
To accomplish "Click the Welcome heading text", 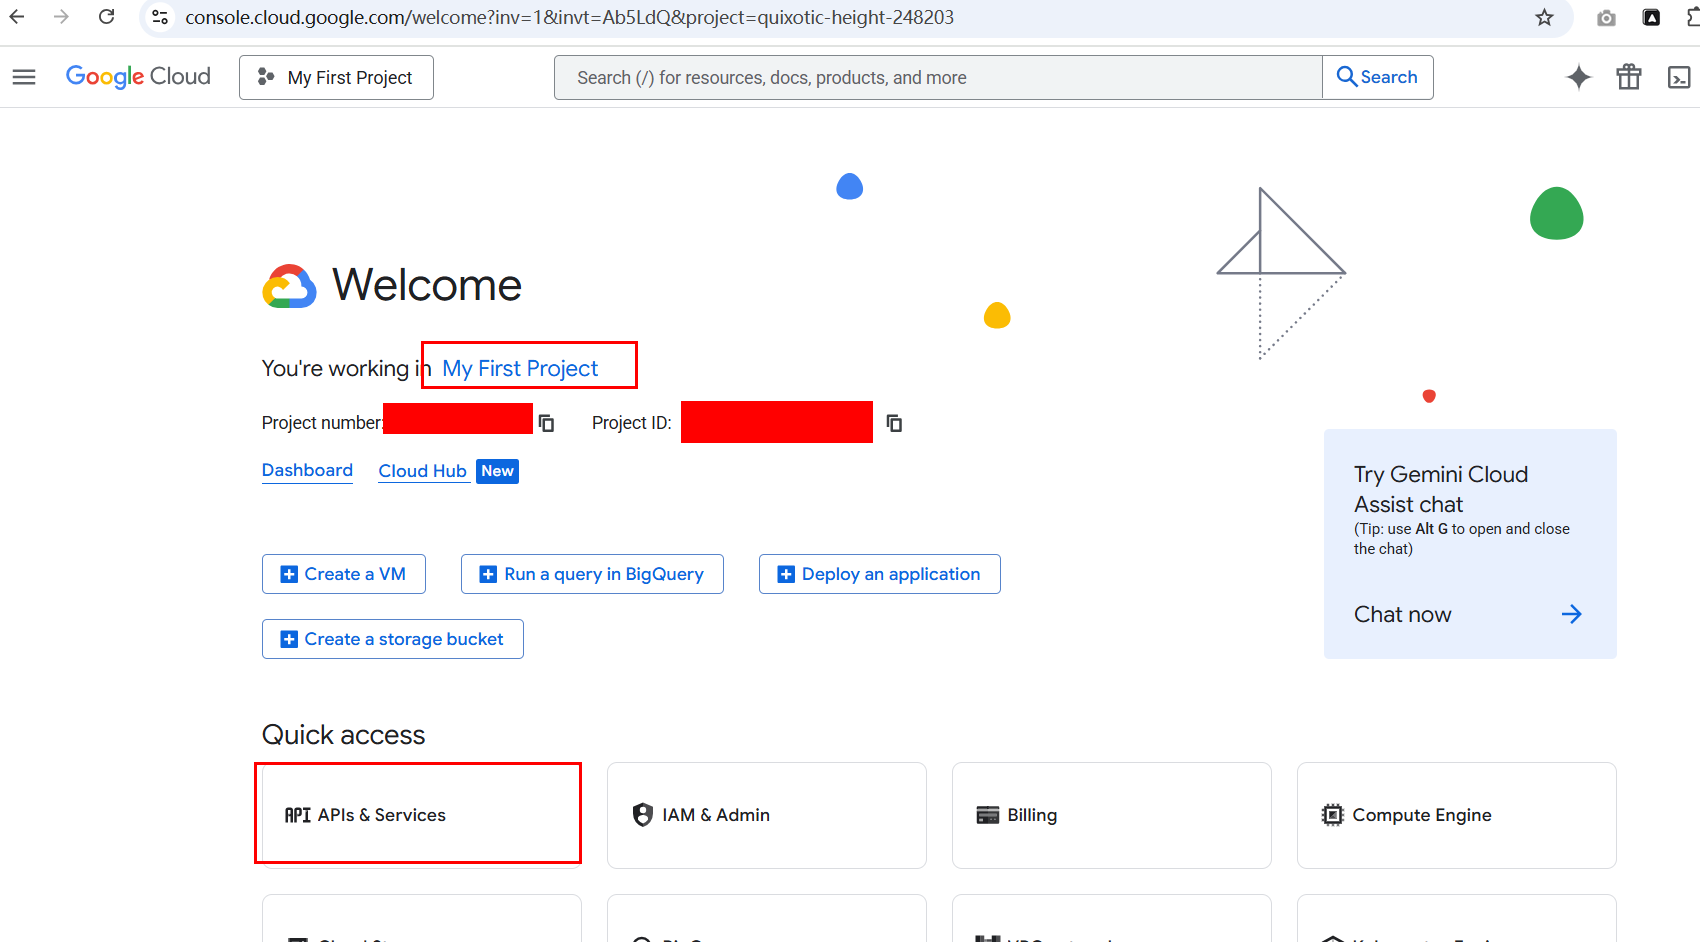I will click(x=427, y=285).
